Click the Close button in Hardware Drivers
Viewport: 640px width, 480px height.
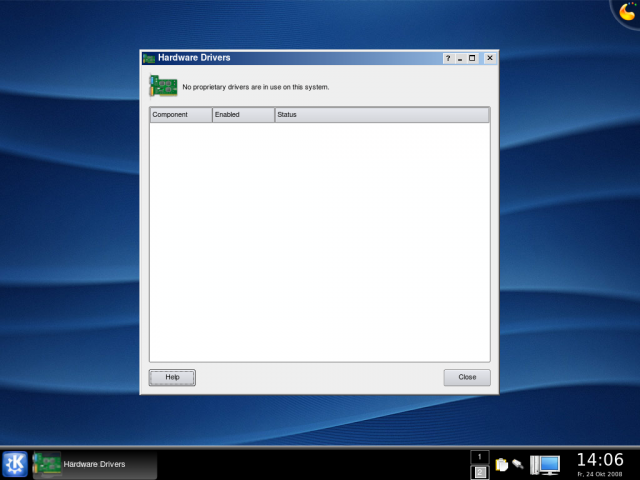(x=467, y=377)
